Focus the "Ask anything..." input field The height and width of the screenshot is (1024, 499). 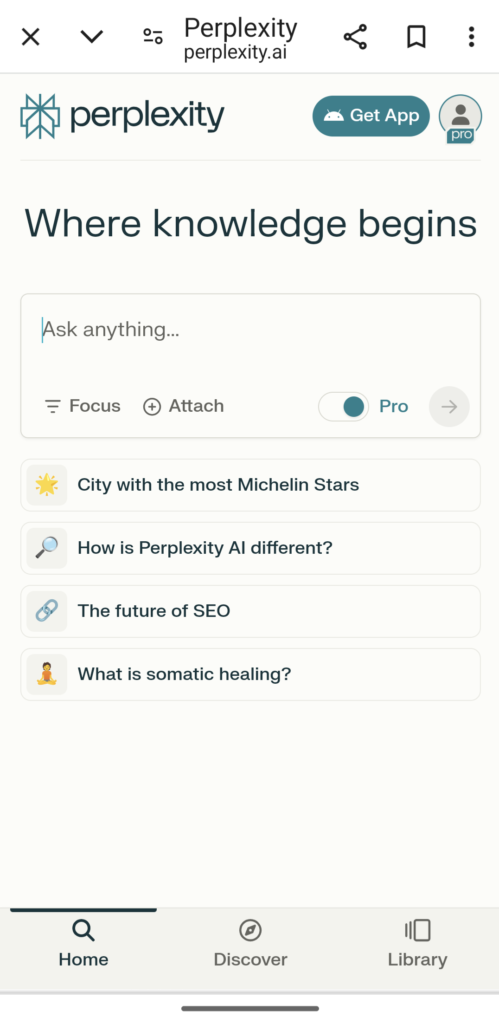(x=251, y=340)
